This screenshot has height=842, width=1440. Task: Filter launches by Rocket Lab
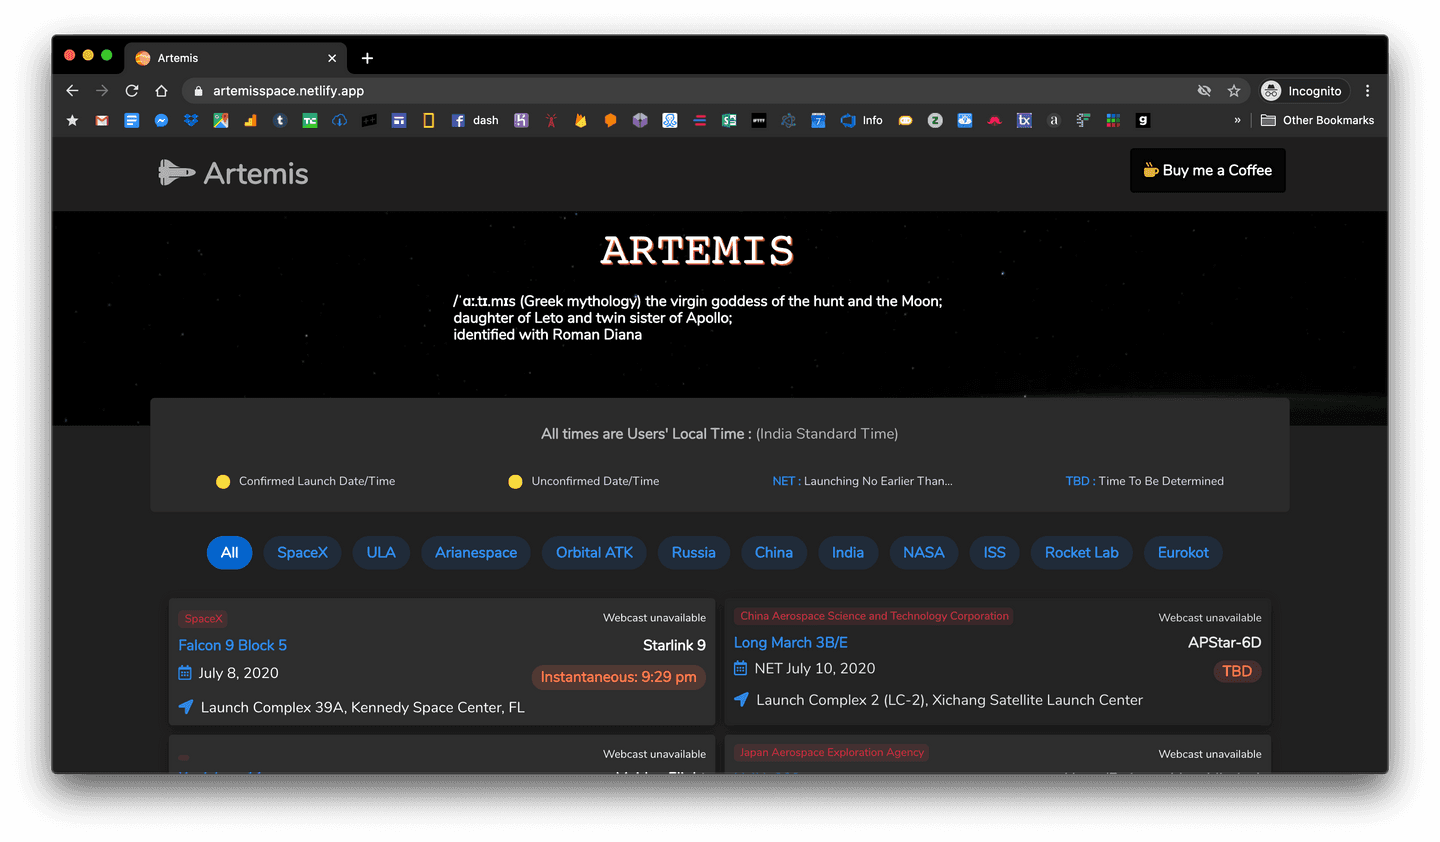1081,553
